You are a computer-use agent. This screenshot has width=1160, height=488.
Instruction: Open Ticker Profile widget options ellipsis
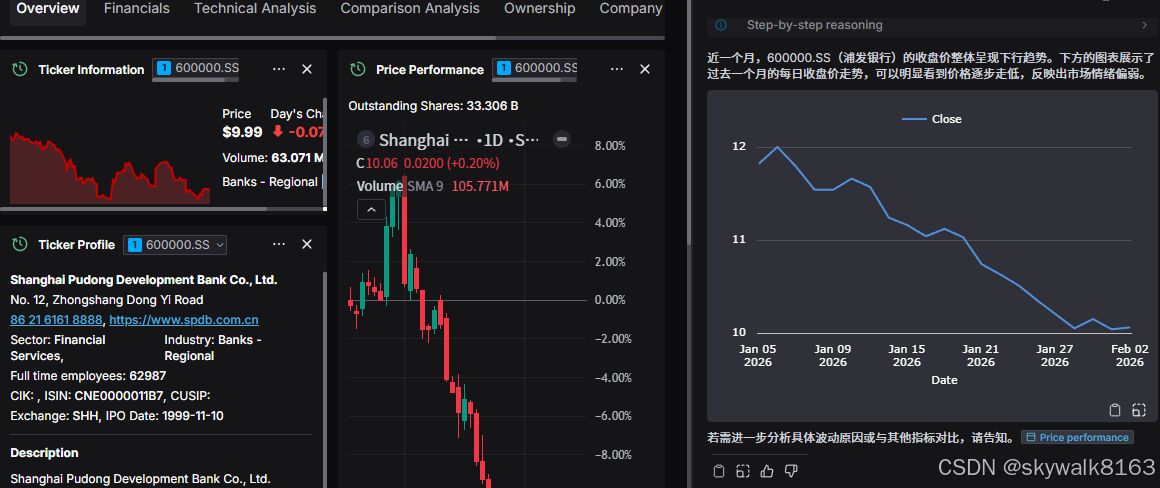click(279, 244)
